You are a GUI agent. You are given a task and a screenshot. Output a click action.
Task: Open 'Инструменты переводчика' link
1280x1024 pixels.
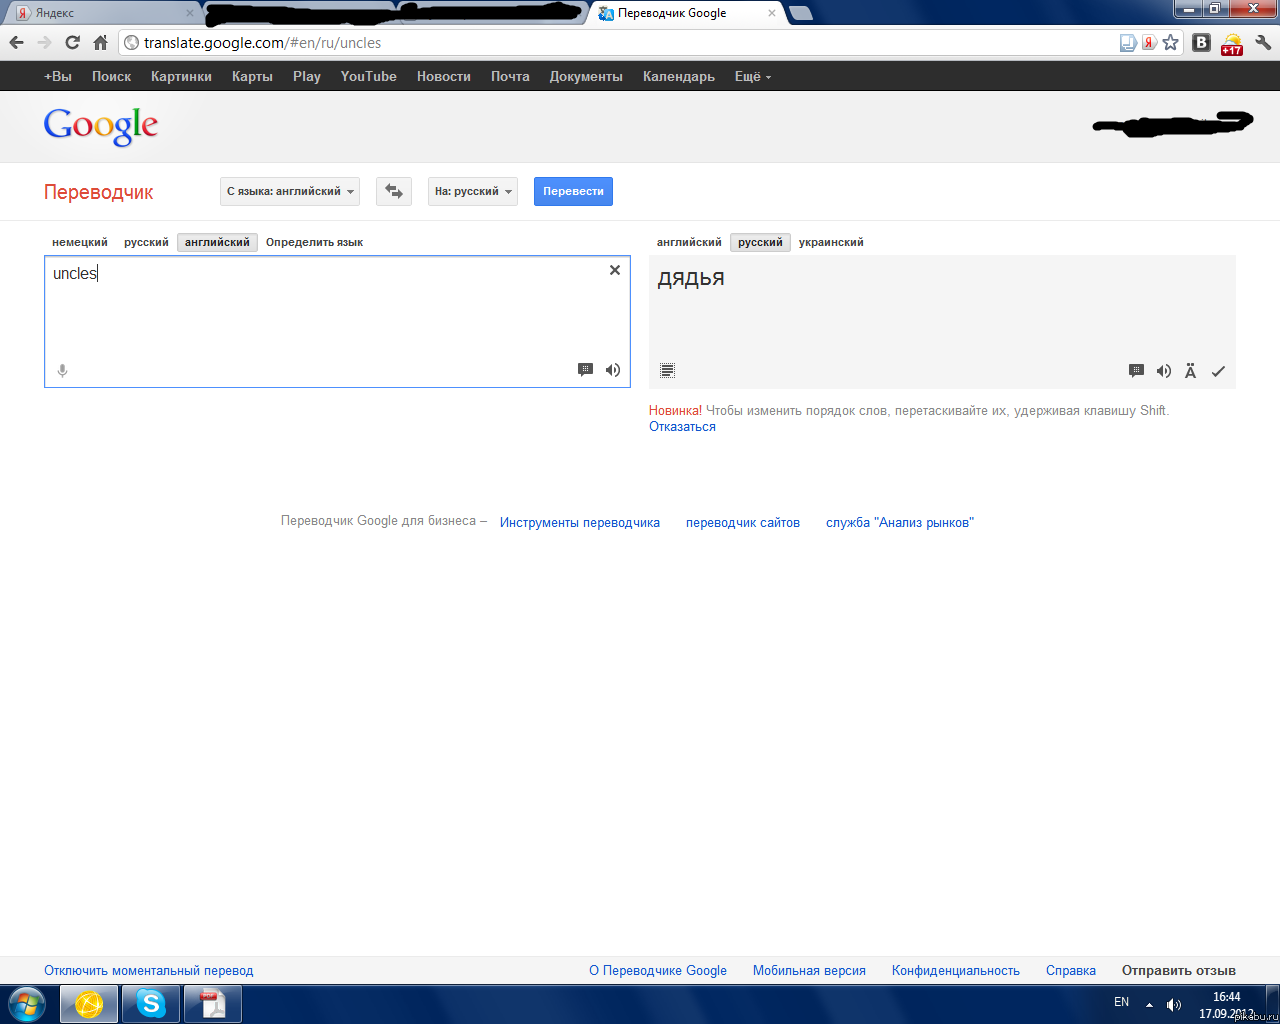[x=580, y=523]
